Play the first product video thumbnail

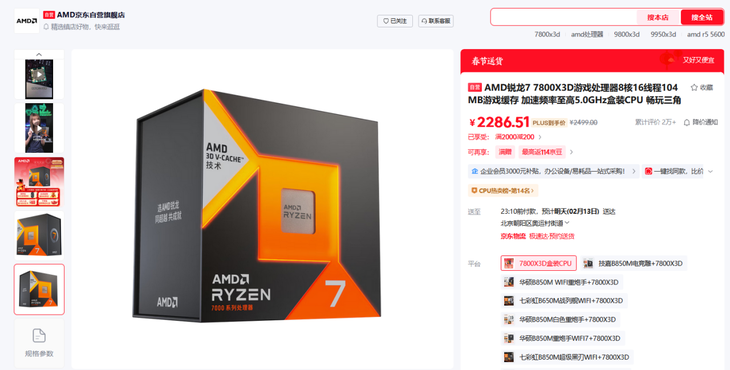(x=39, y=74)
